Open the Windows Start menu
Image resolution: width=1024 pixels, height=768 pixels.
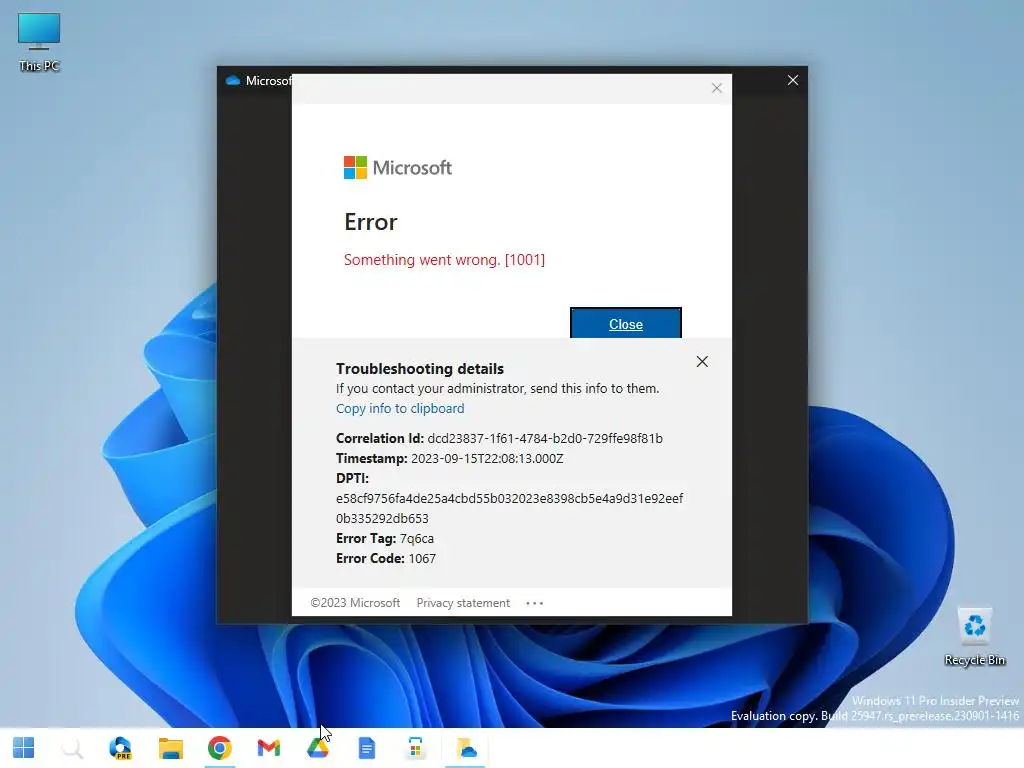click(x=24, y=748)
